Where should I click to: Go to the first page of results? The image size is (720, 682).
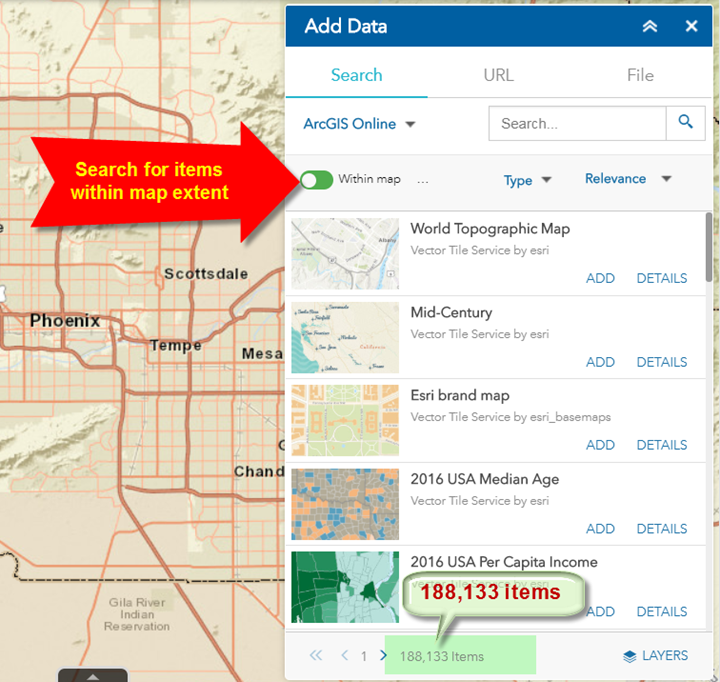316,656
